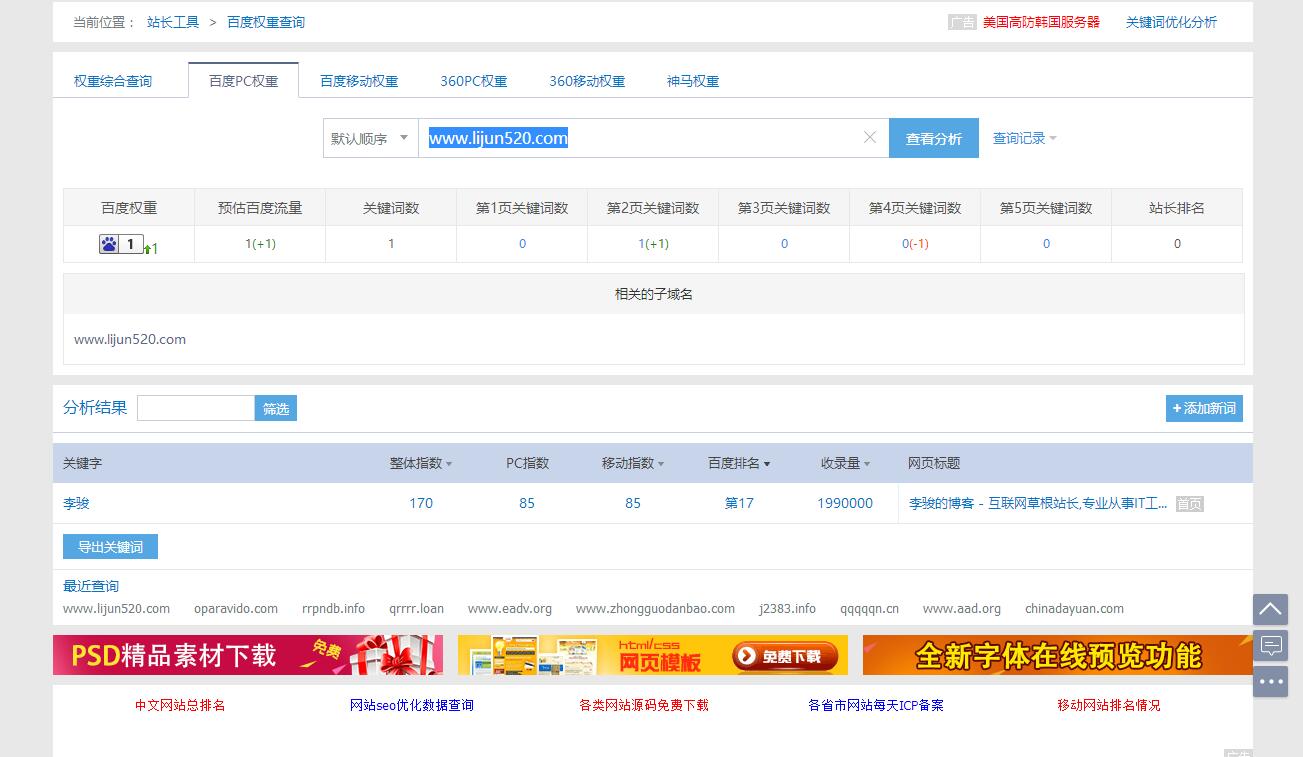
Task: Open recent query www.eadv.org
Action: [510, 608]
